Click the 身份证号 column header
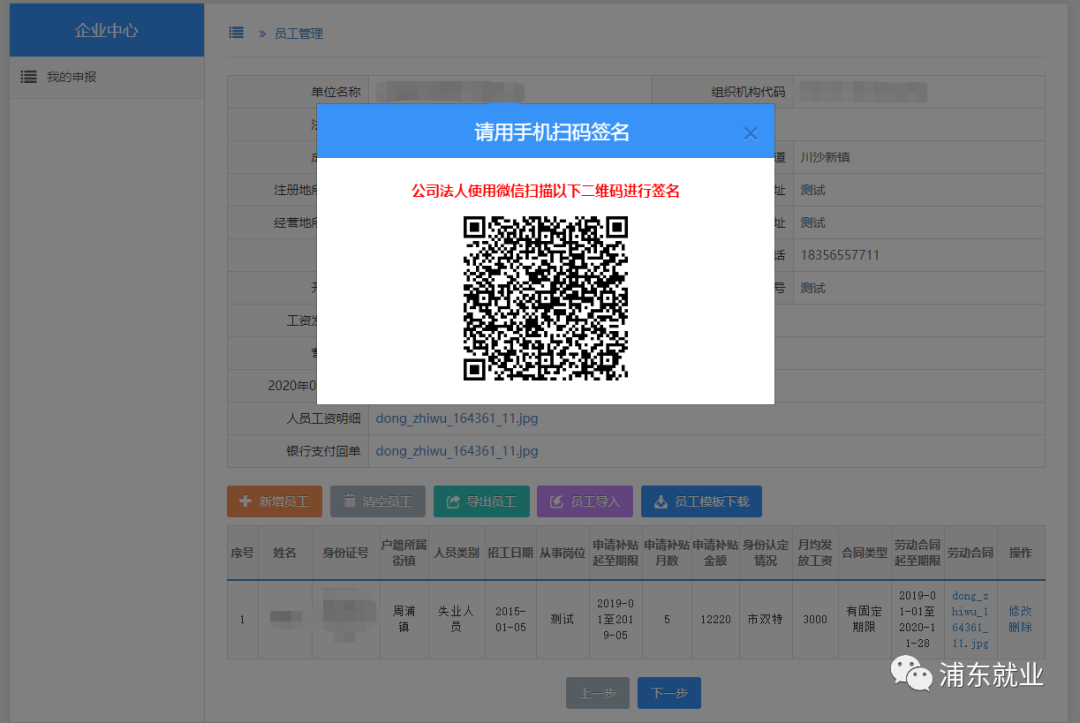This screenshot has height=723, width=1080. coord(345,553)
